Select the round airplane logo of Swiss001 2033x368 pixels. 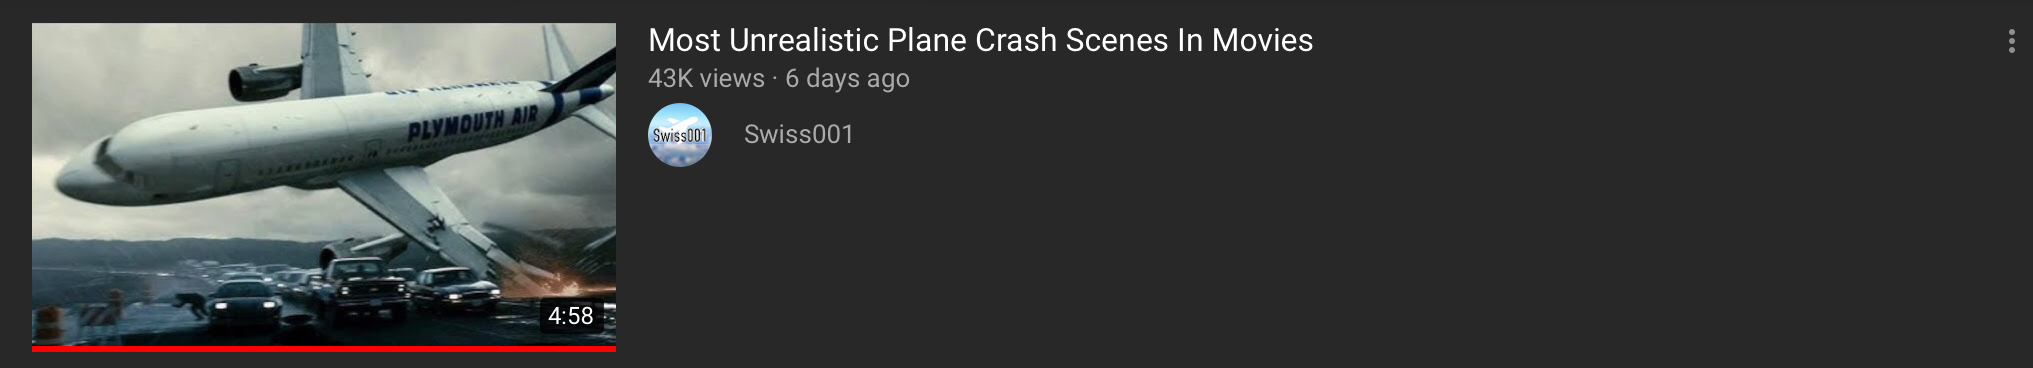coord(680,135)
